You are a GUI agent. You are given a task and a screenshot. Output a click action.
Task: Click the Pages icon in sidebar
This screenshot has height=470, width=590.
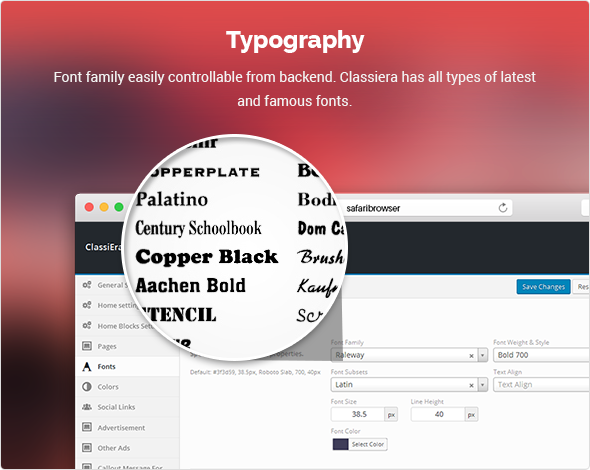87,346
